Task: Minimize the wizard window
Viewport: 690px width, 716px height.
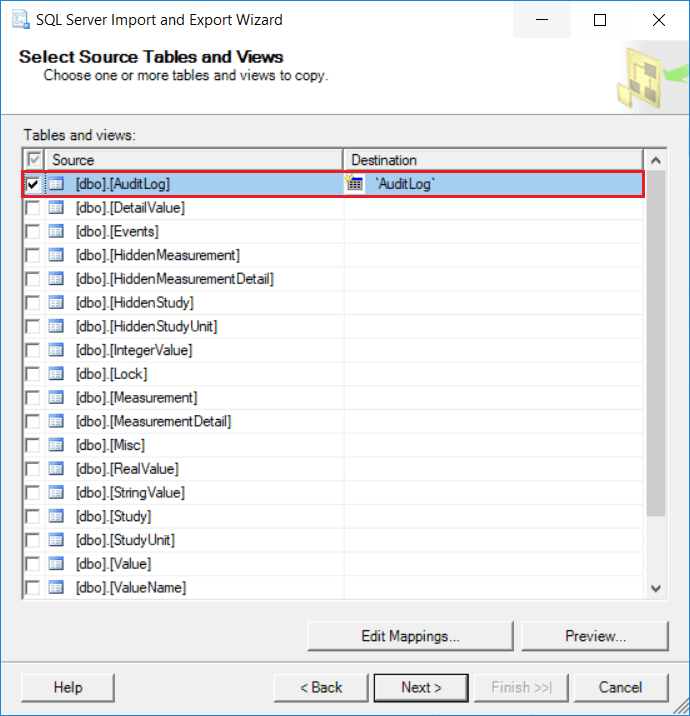Action: tap(542, 20)
